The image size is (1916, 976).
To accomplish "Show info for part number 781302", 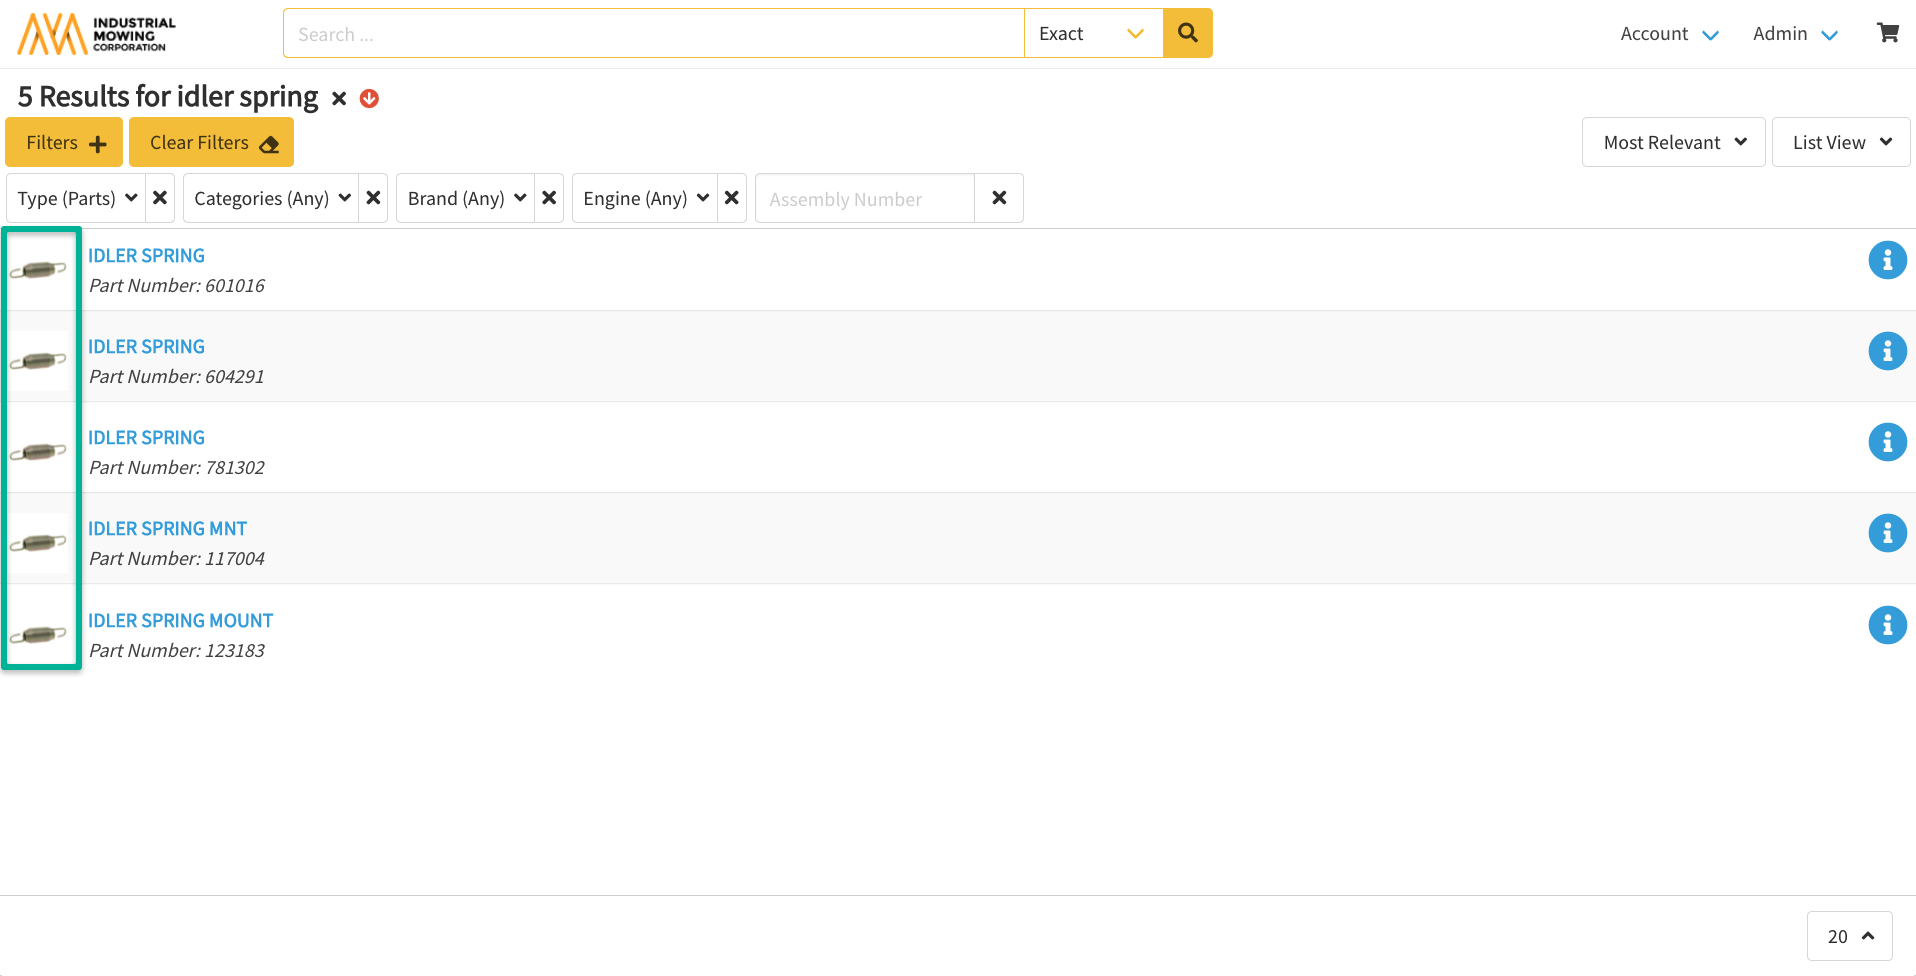I will [1887, 442].
